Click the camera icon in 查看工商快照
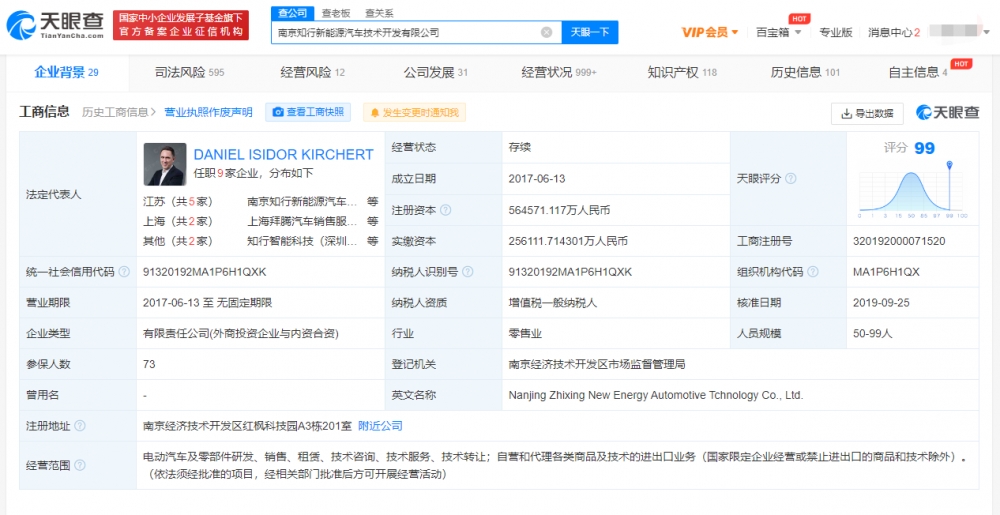 tap(278, 112)
